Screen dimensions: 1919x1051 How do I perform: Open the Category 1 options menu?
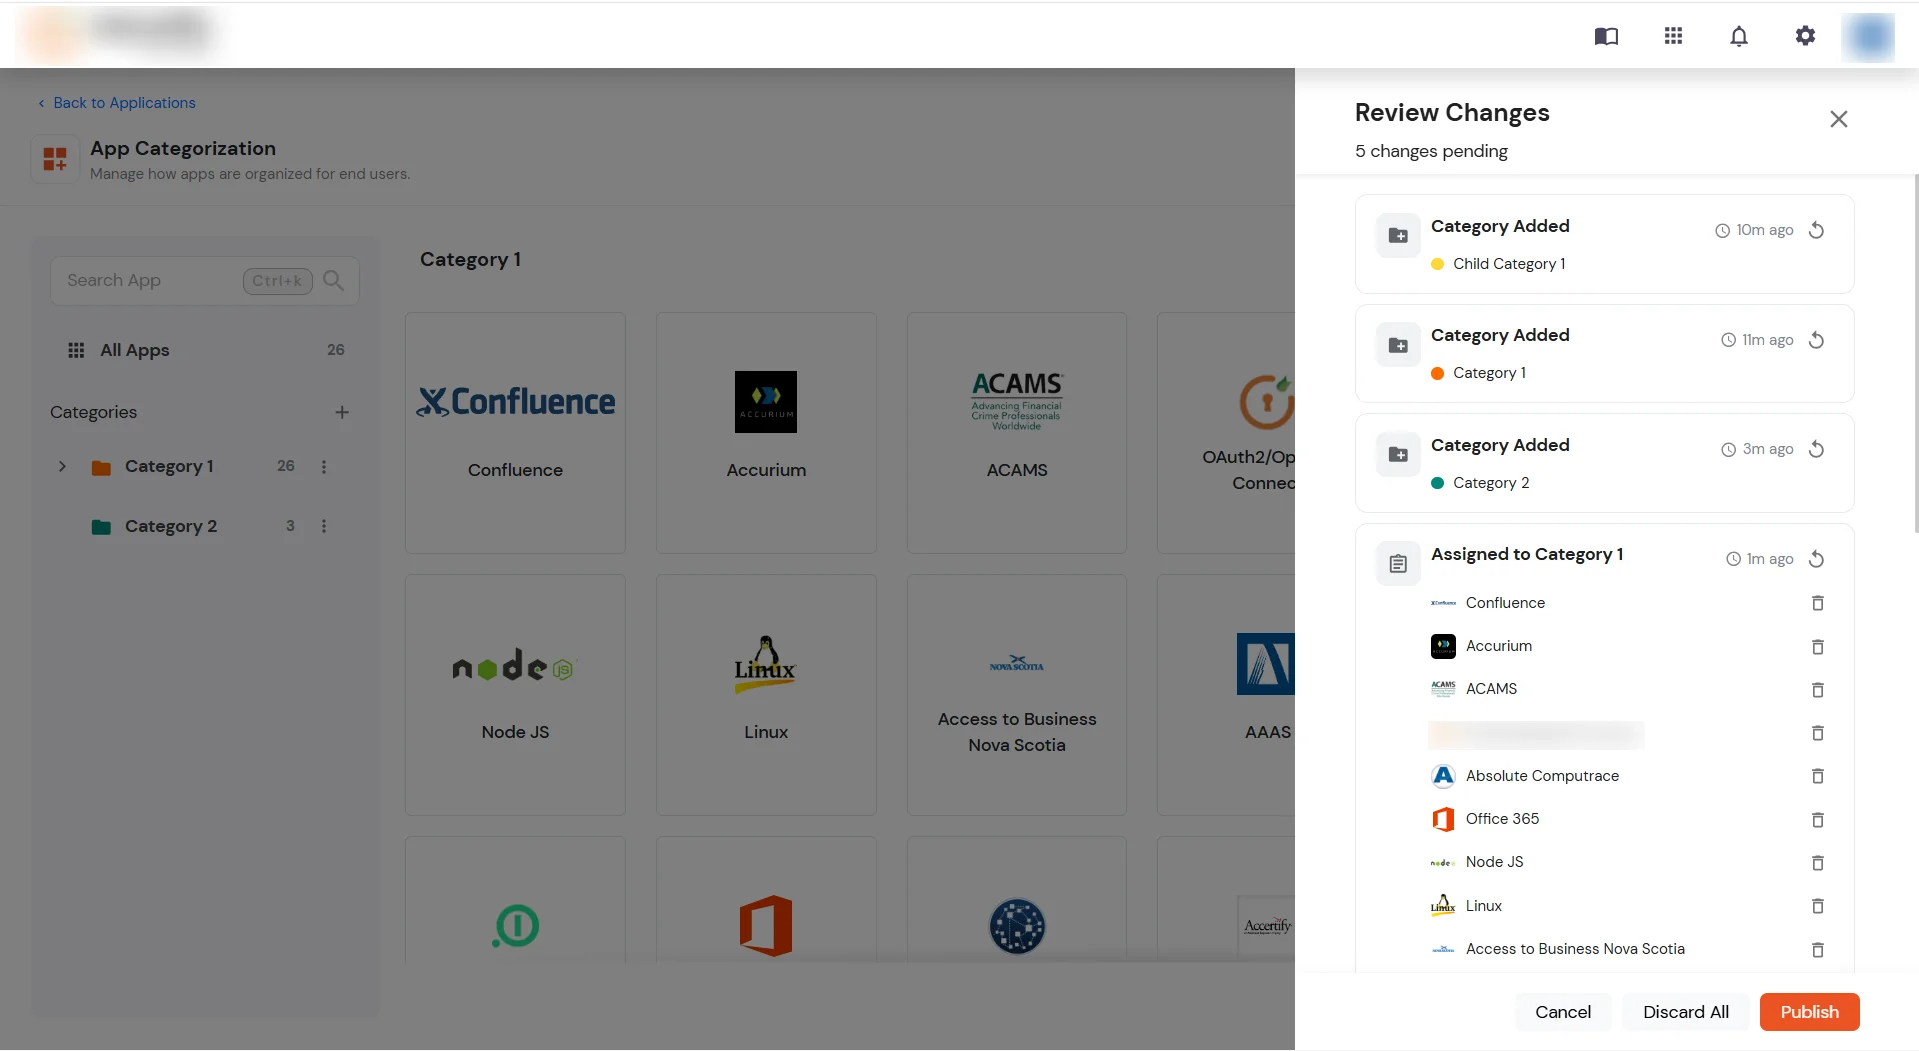point(324,467)
